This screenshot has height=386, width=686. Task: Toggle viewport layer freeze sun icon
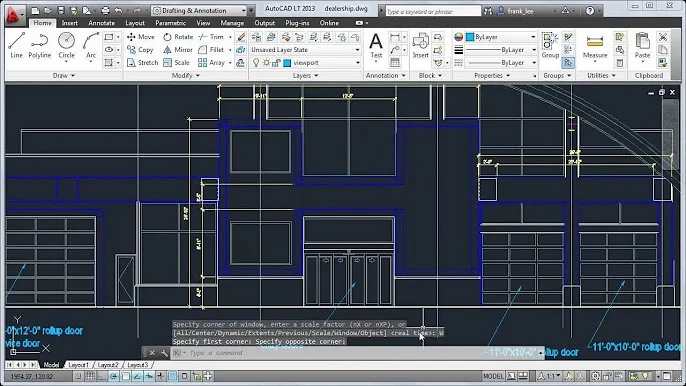[266, 63]
